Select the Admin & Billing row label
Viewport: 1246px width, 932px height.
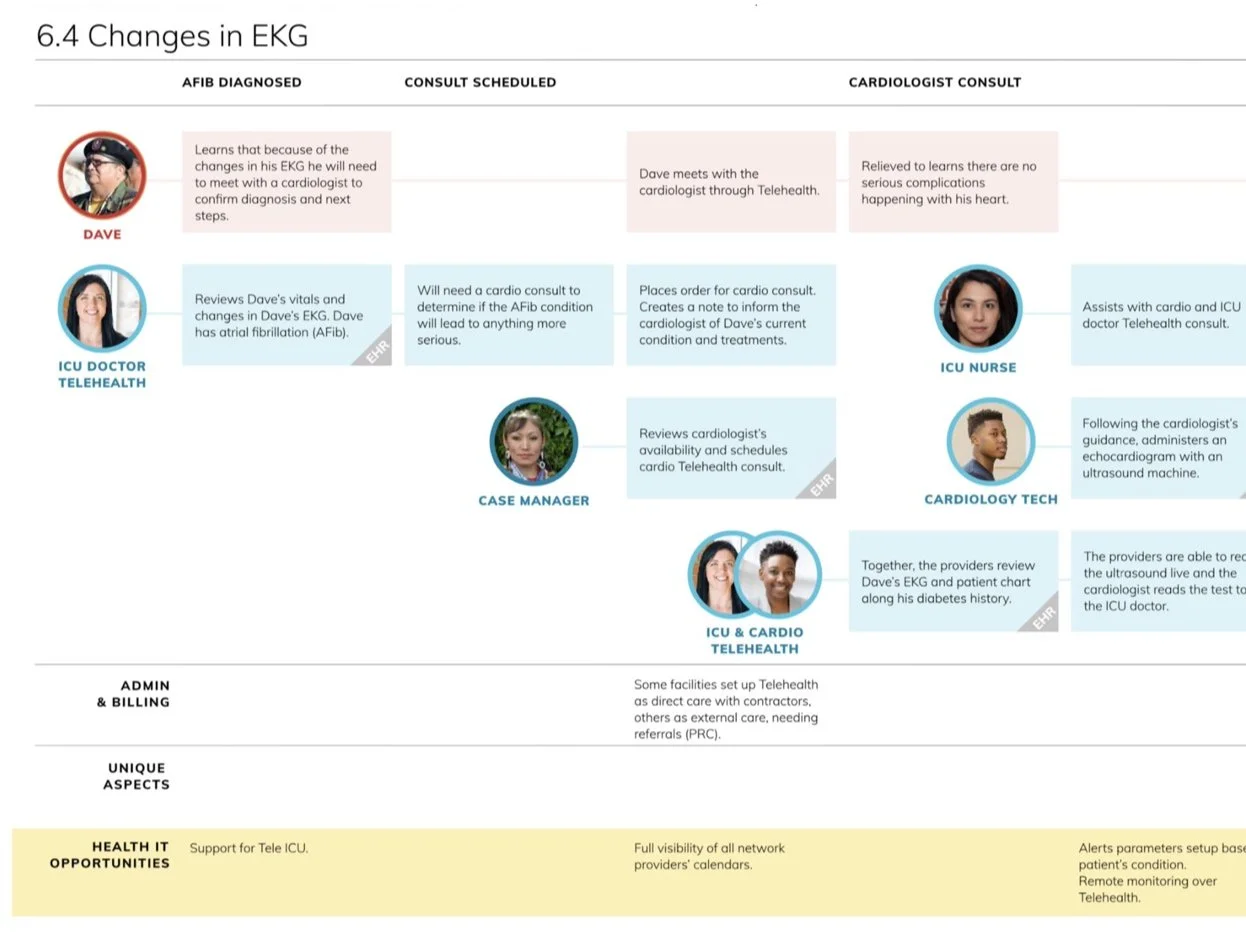coord(133,693)
